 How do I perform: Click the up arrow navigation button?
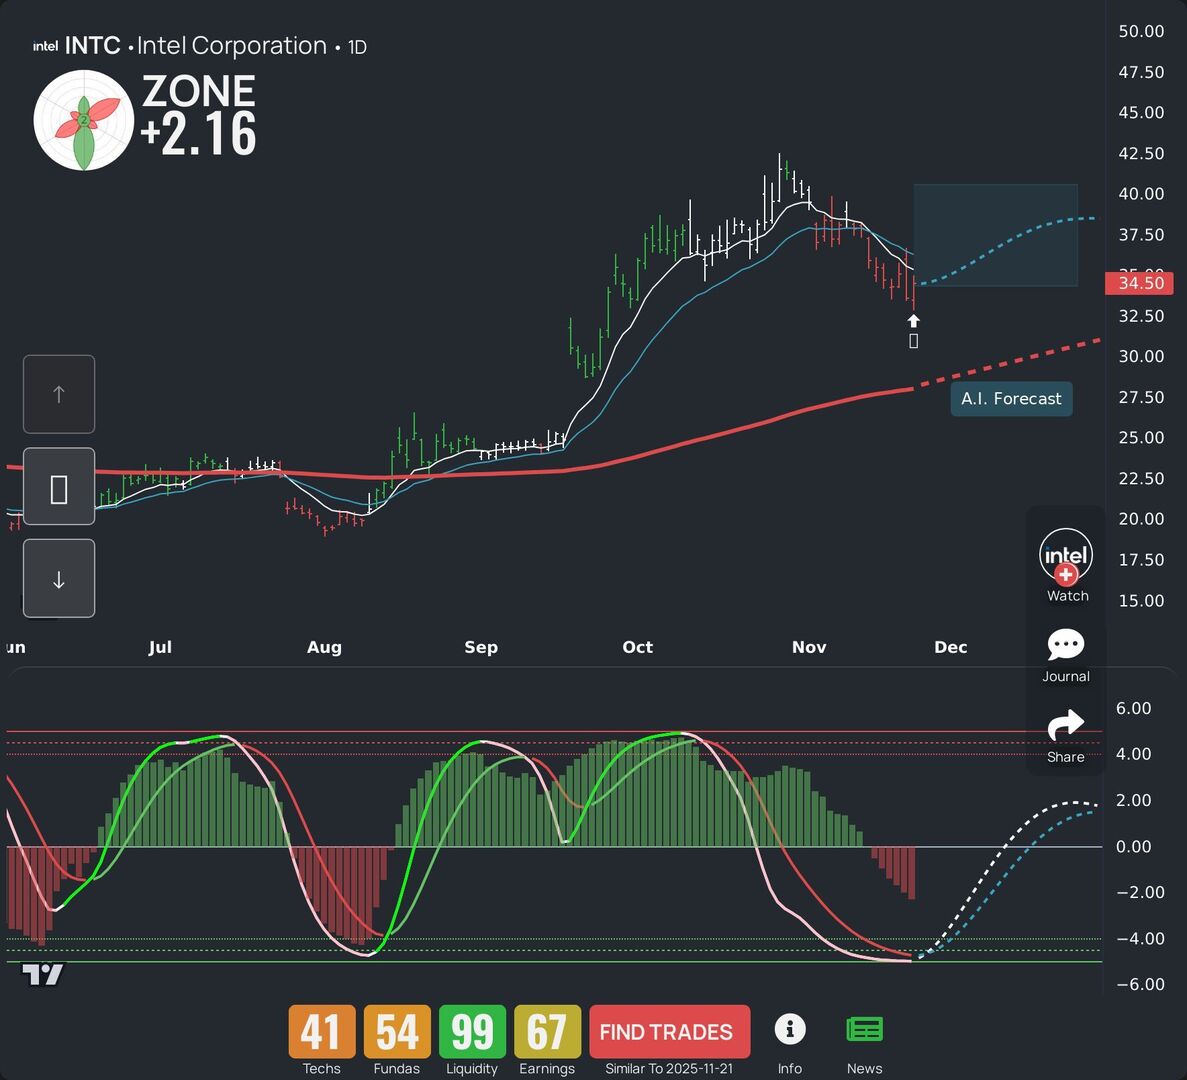click(58, 394)
